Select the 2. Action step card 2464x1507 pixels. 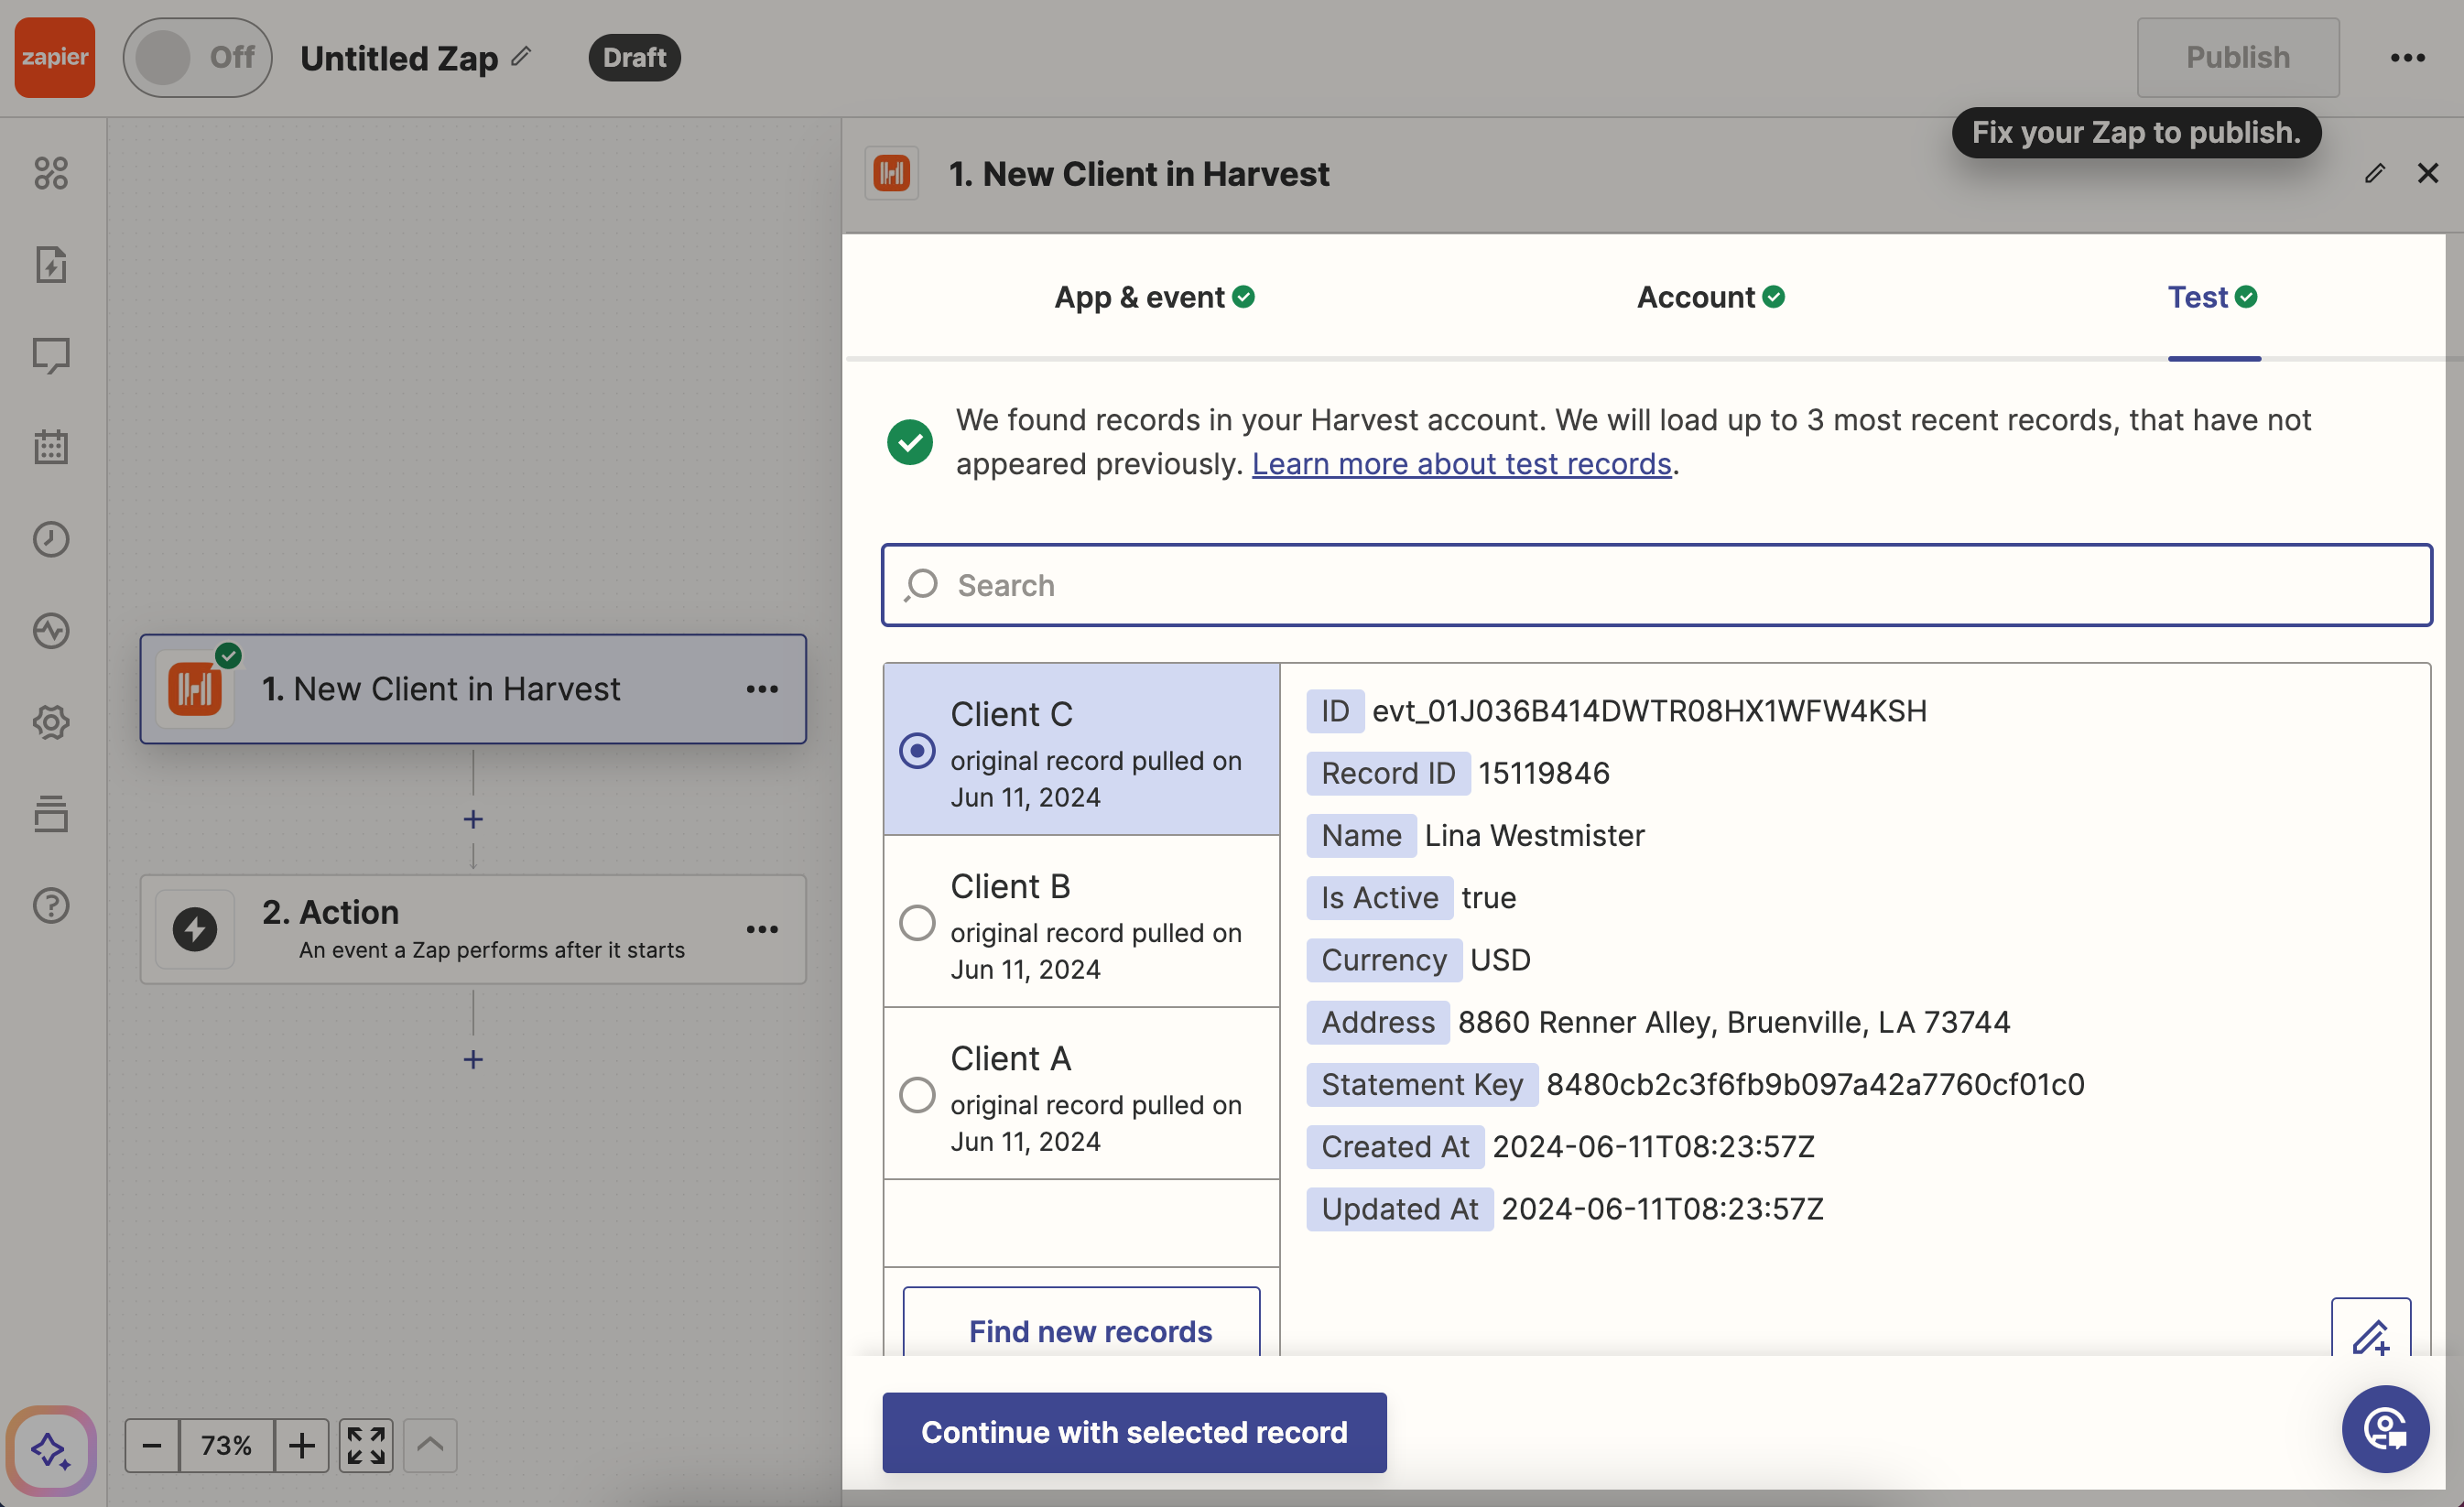[x=473, y=929]
